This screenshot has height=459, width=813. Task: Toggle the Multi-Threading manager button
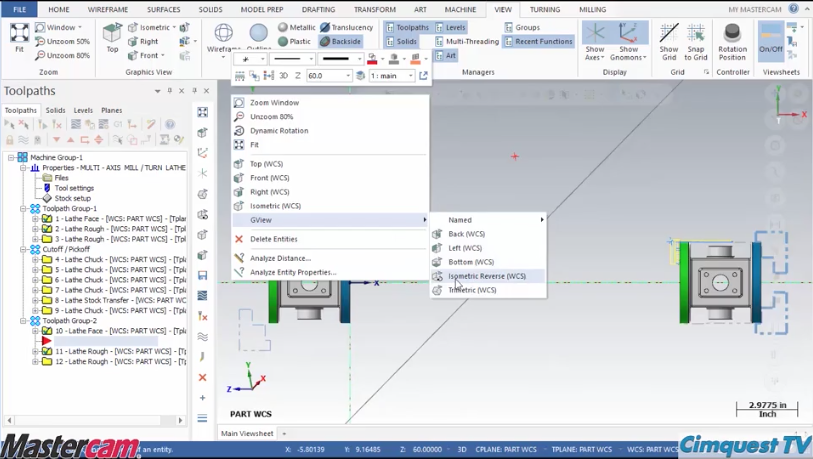point(467,41)
